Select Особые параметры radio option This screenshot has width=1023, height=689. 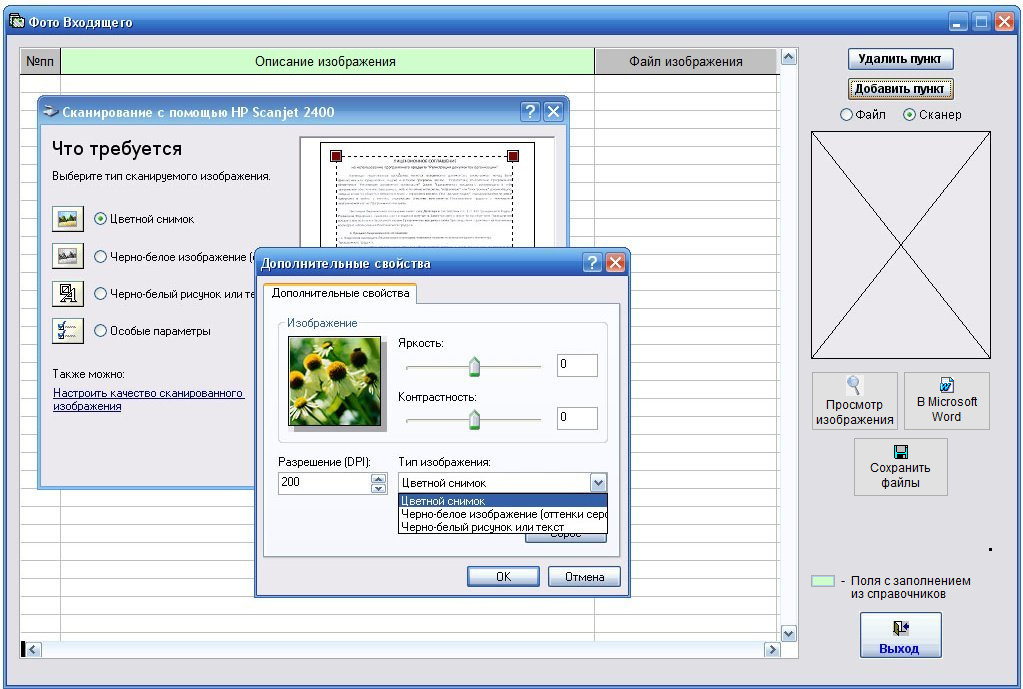100,331
